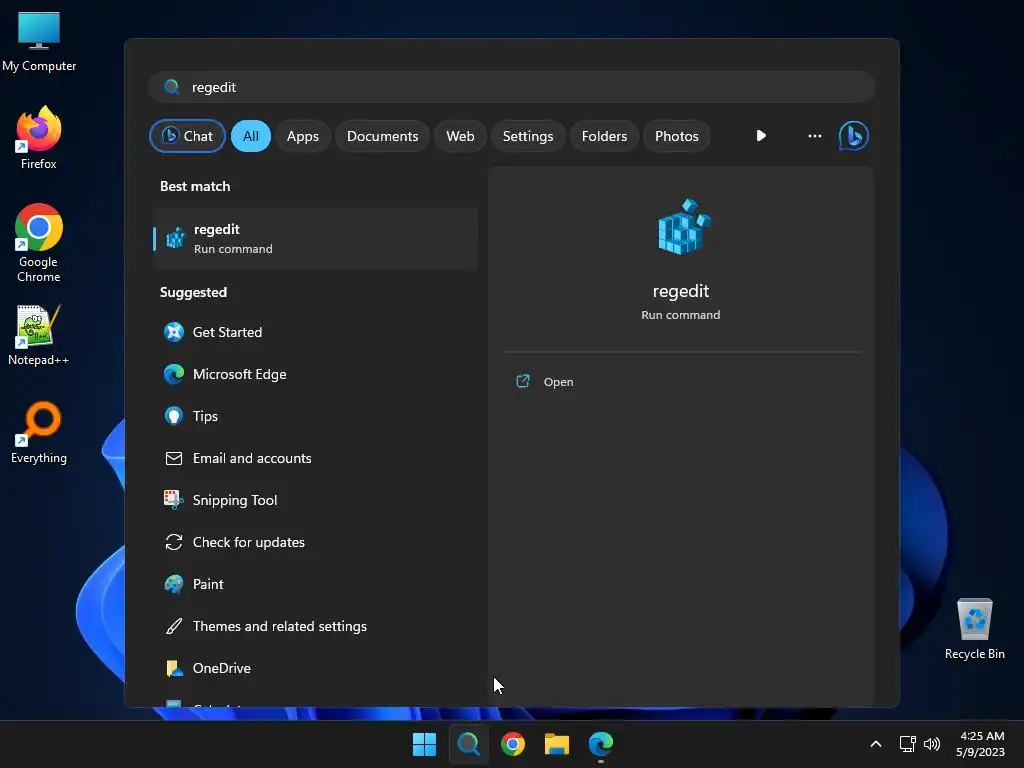Image resolution: width=1024 pixels, height=768 pixels.
Task: Switch to the Web filter
Action: pos(460,136)
